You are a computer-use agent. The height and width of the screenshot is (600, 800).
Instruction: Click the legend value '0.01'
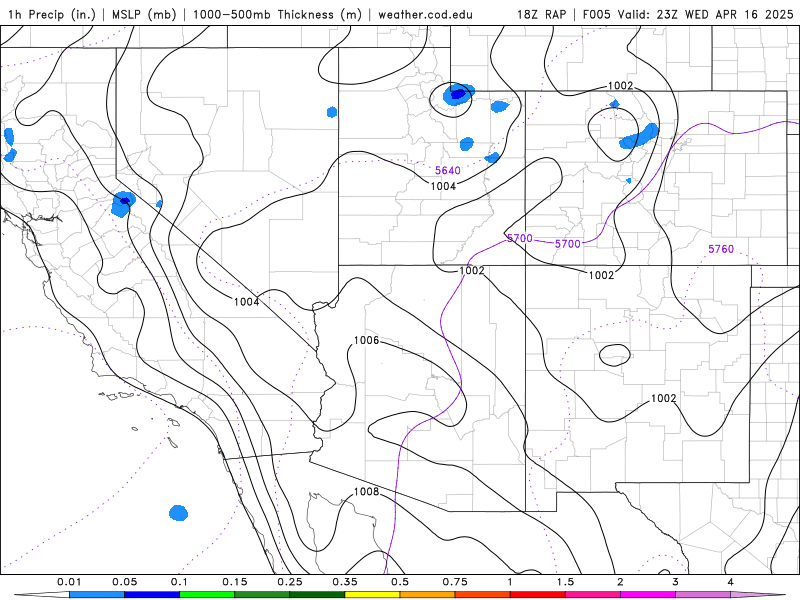tap(69, 582)
